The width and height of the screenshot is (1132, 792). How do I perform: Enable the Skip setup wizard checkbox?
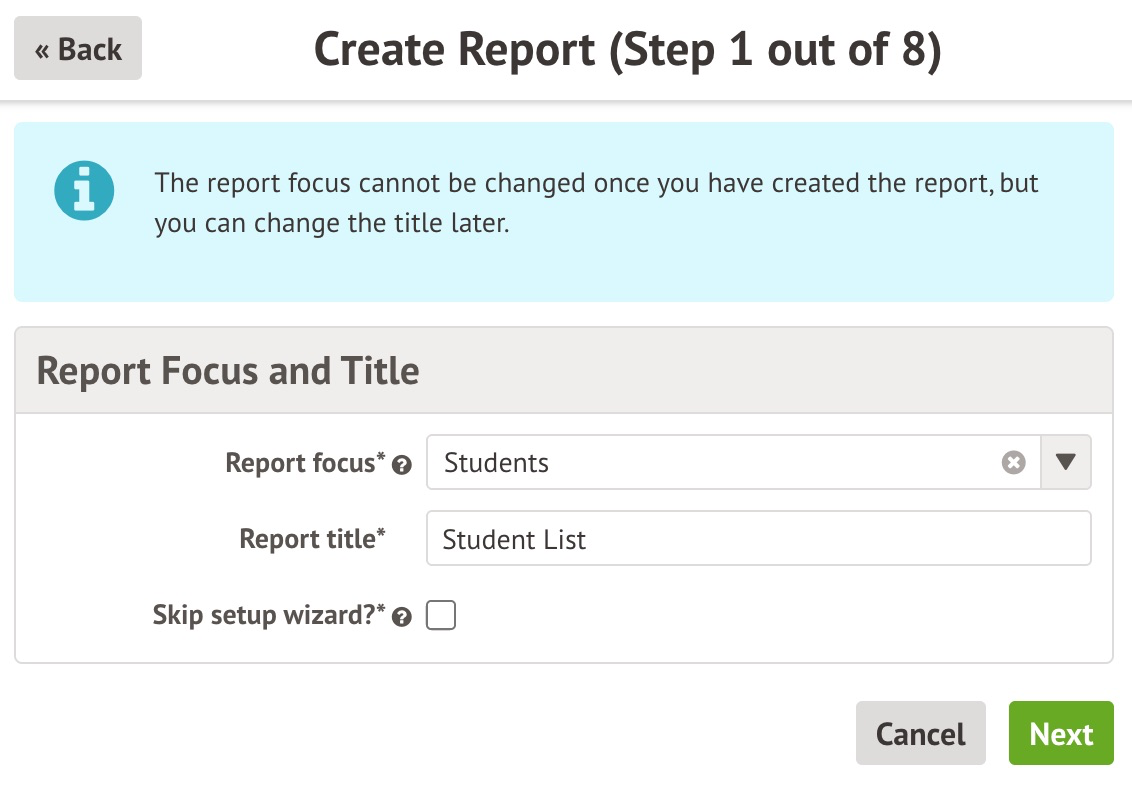[x=441, y=616]
